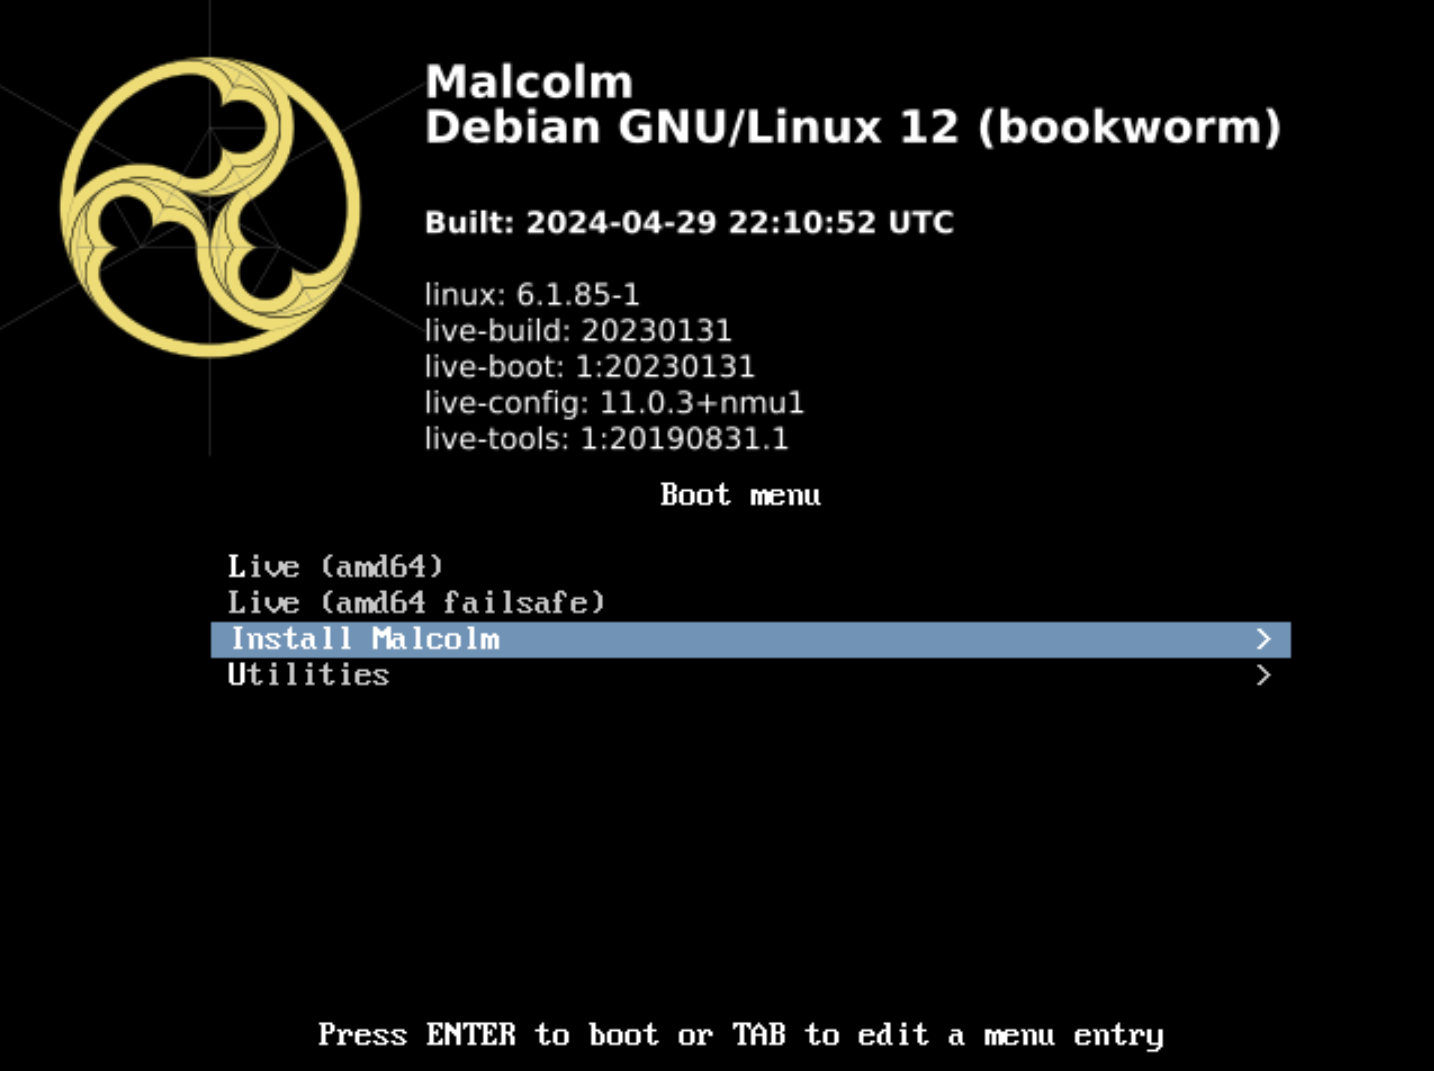This screenshot has width=1434, height=1071.
Task: Click the UTC label after build time
Action: (x=921, y=222)
